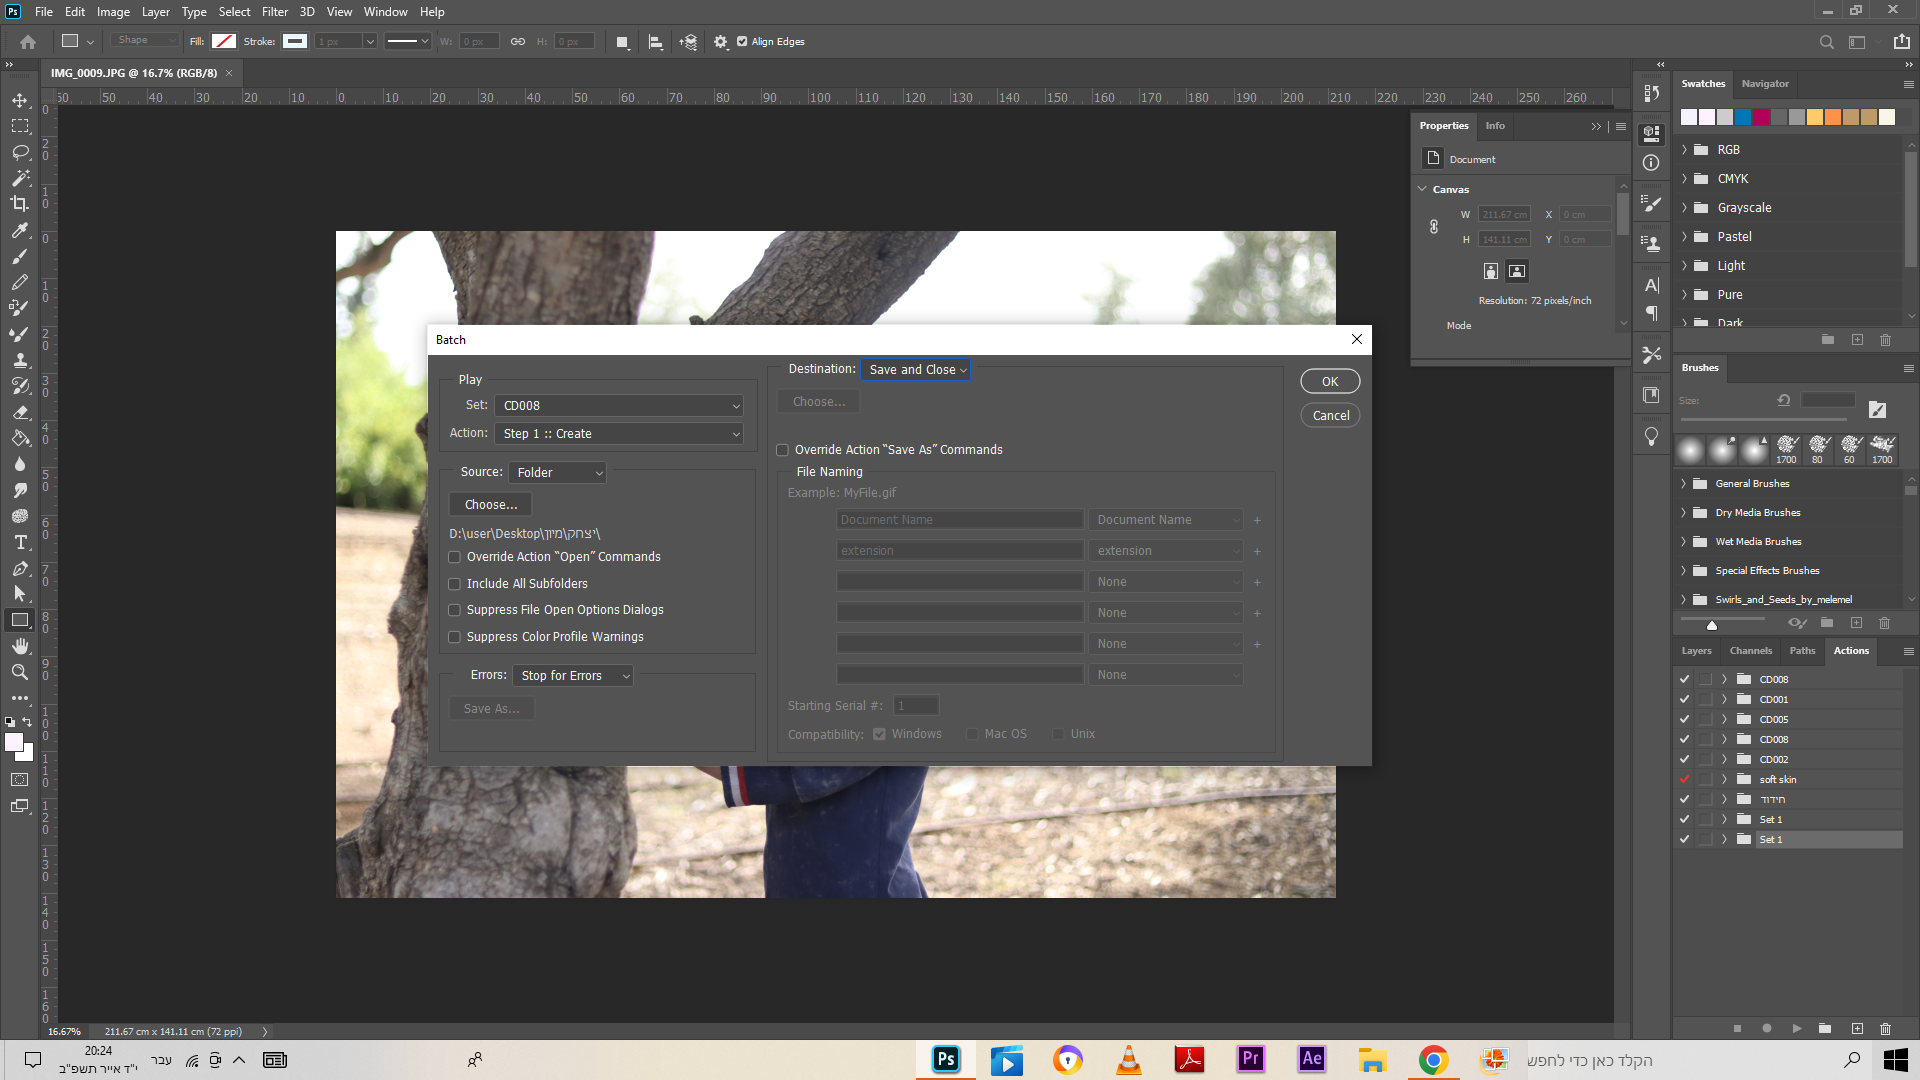Open Chrome from the Windows taskbar
This screenshot has width=1920, height=1080.
coord(1433,1060)
